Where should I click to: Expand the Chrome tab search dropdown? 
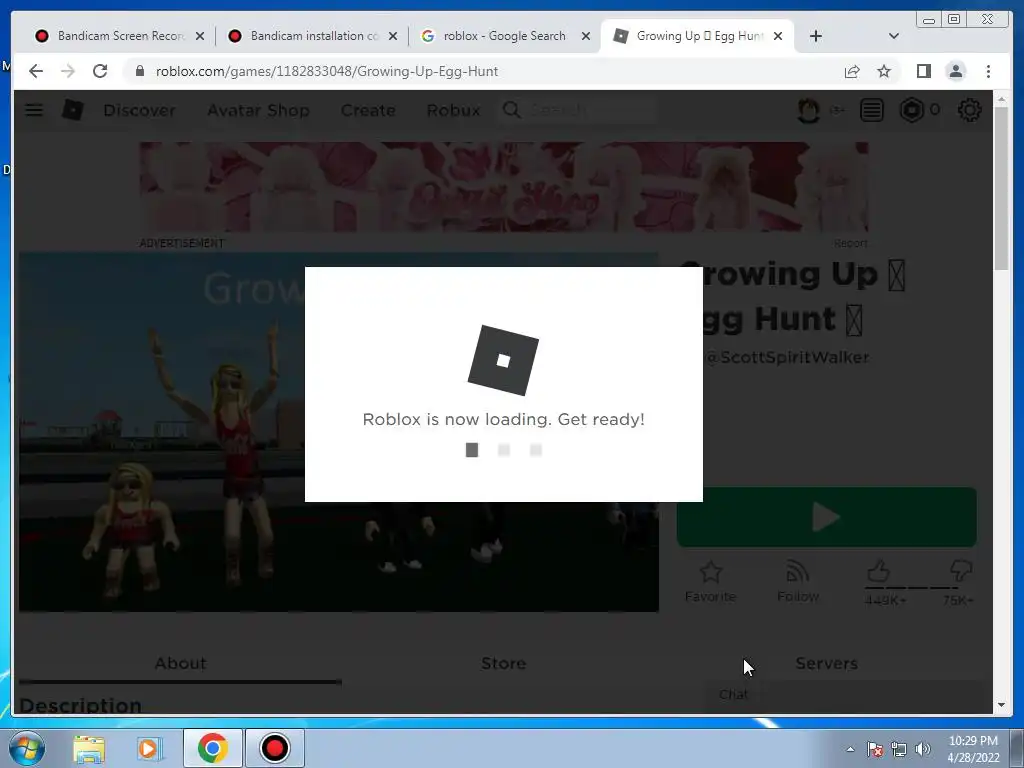point(893,36)
